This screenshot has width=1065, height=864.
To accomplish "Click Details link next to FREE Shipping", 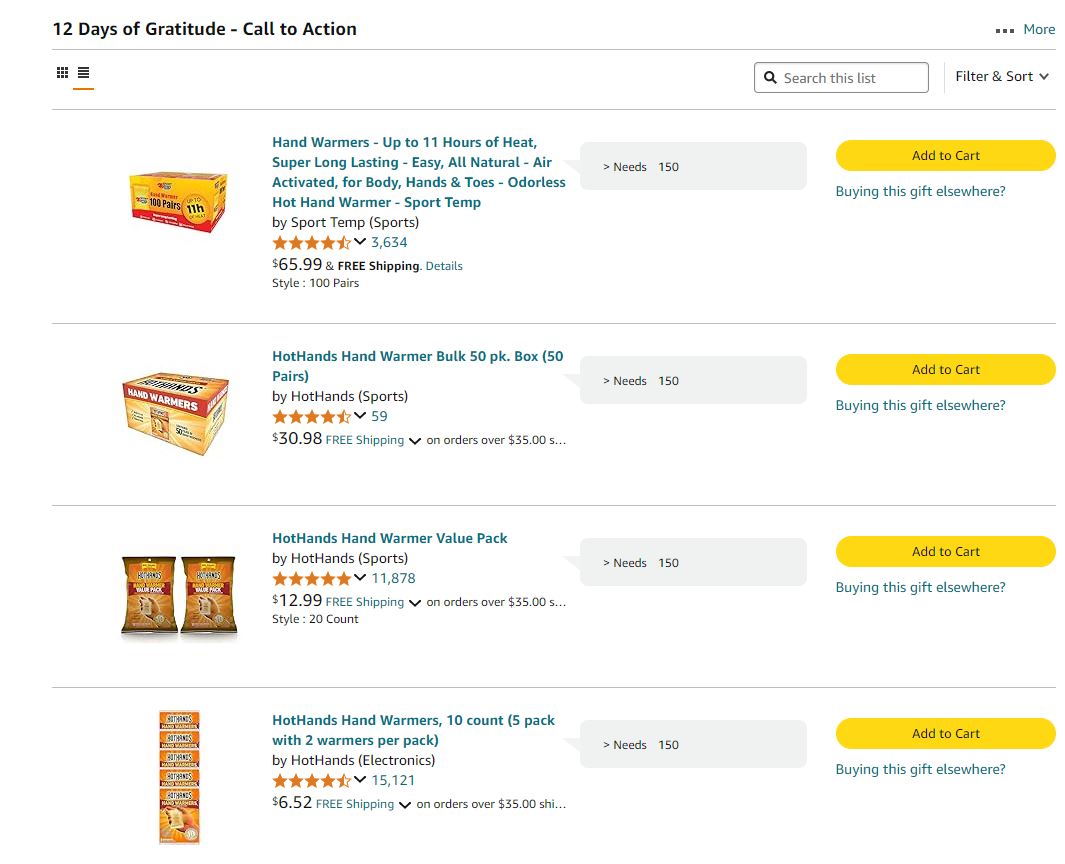I will [x=444, y=267].
